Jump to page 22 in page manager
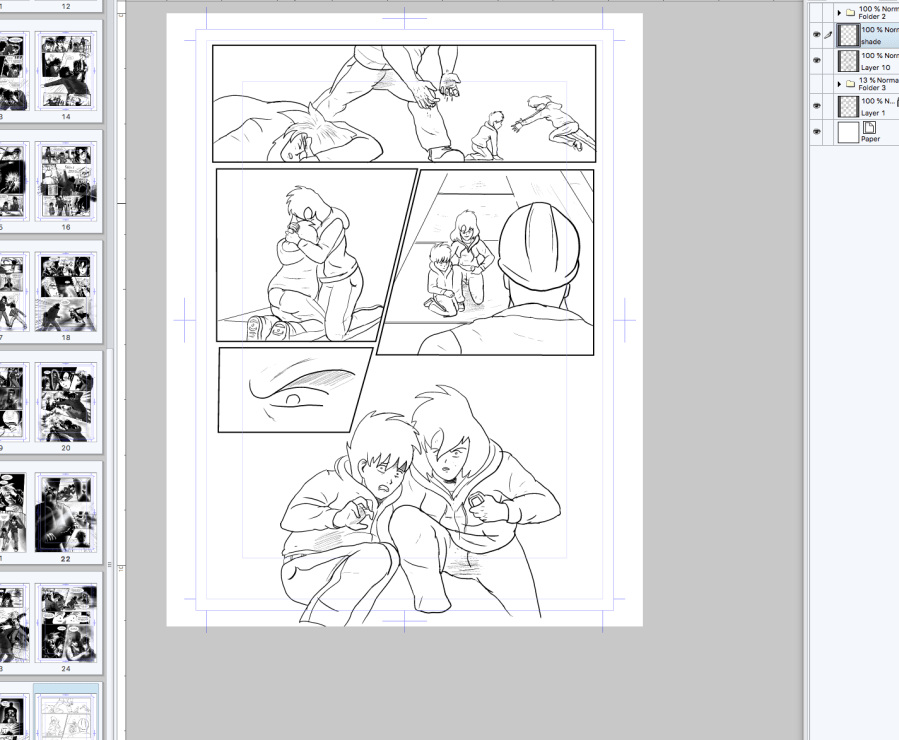Image resolution: width=899 pixels, height=740 pixels. tap(66, 513)
